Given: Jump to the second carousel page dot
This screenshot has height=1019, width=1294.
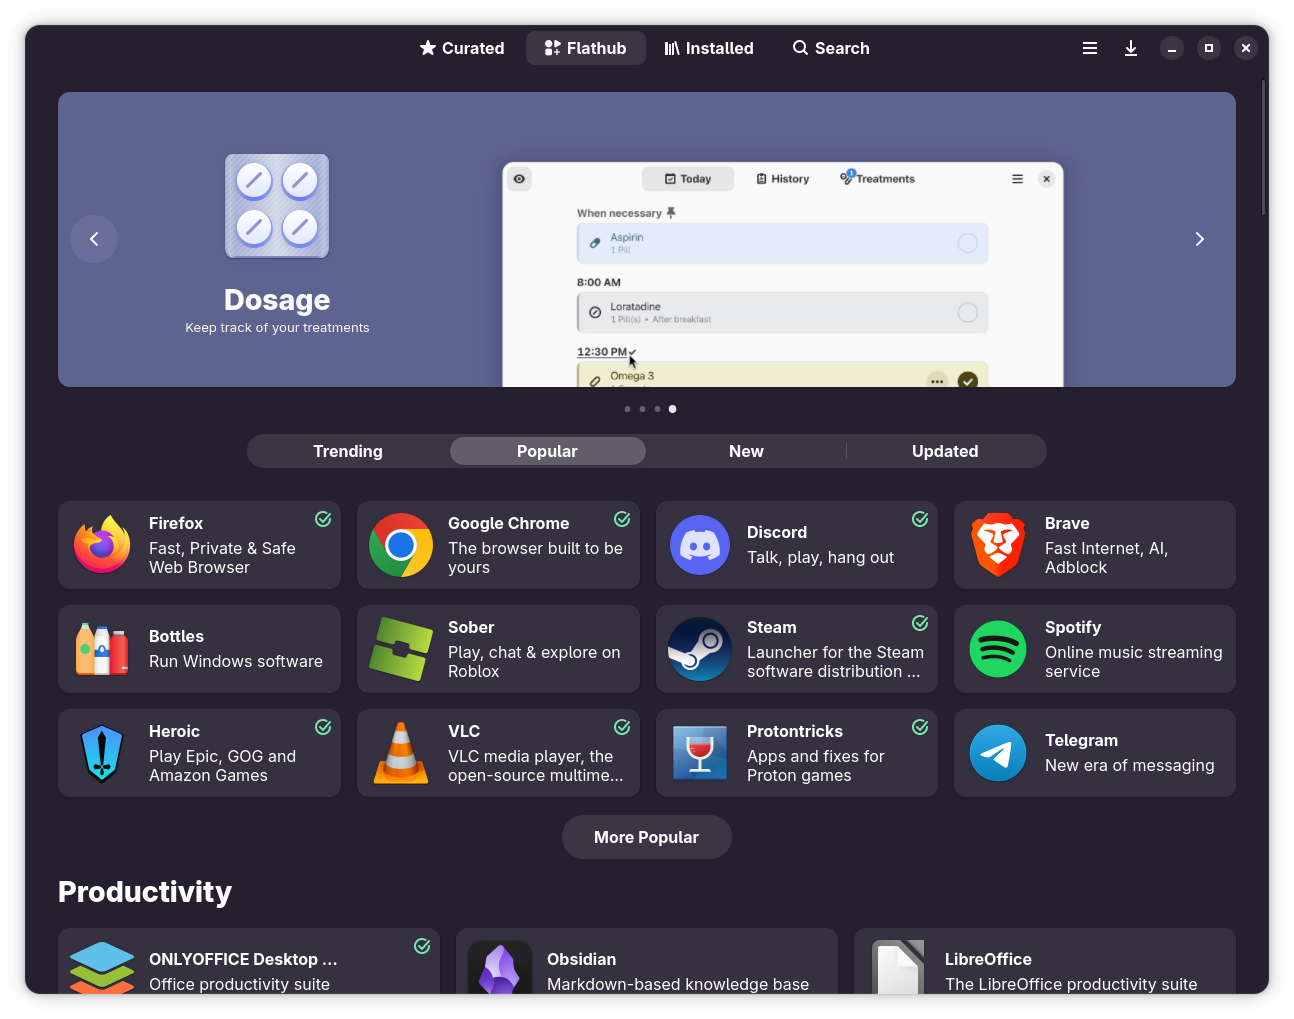Looking at the screenshot, I should pos(642,409).
